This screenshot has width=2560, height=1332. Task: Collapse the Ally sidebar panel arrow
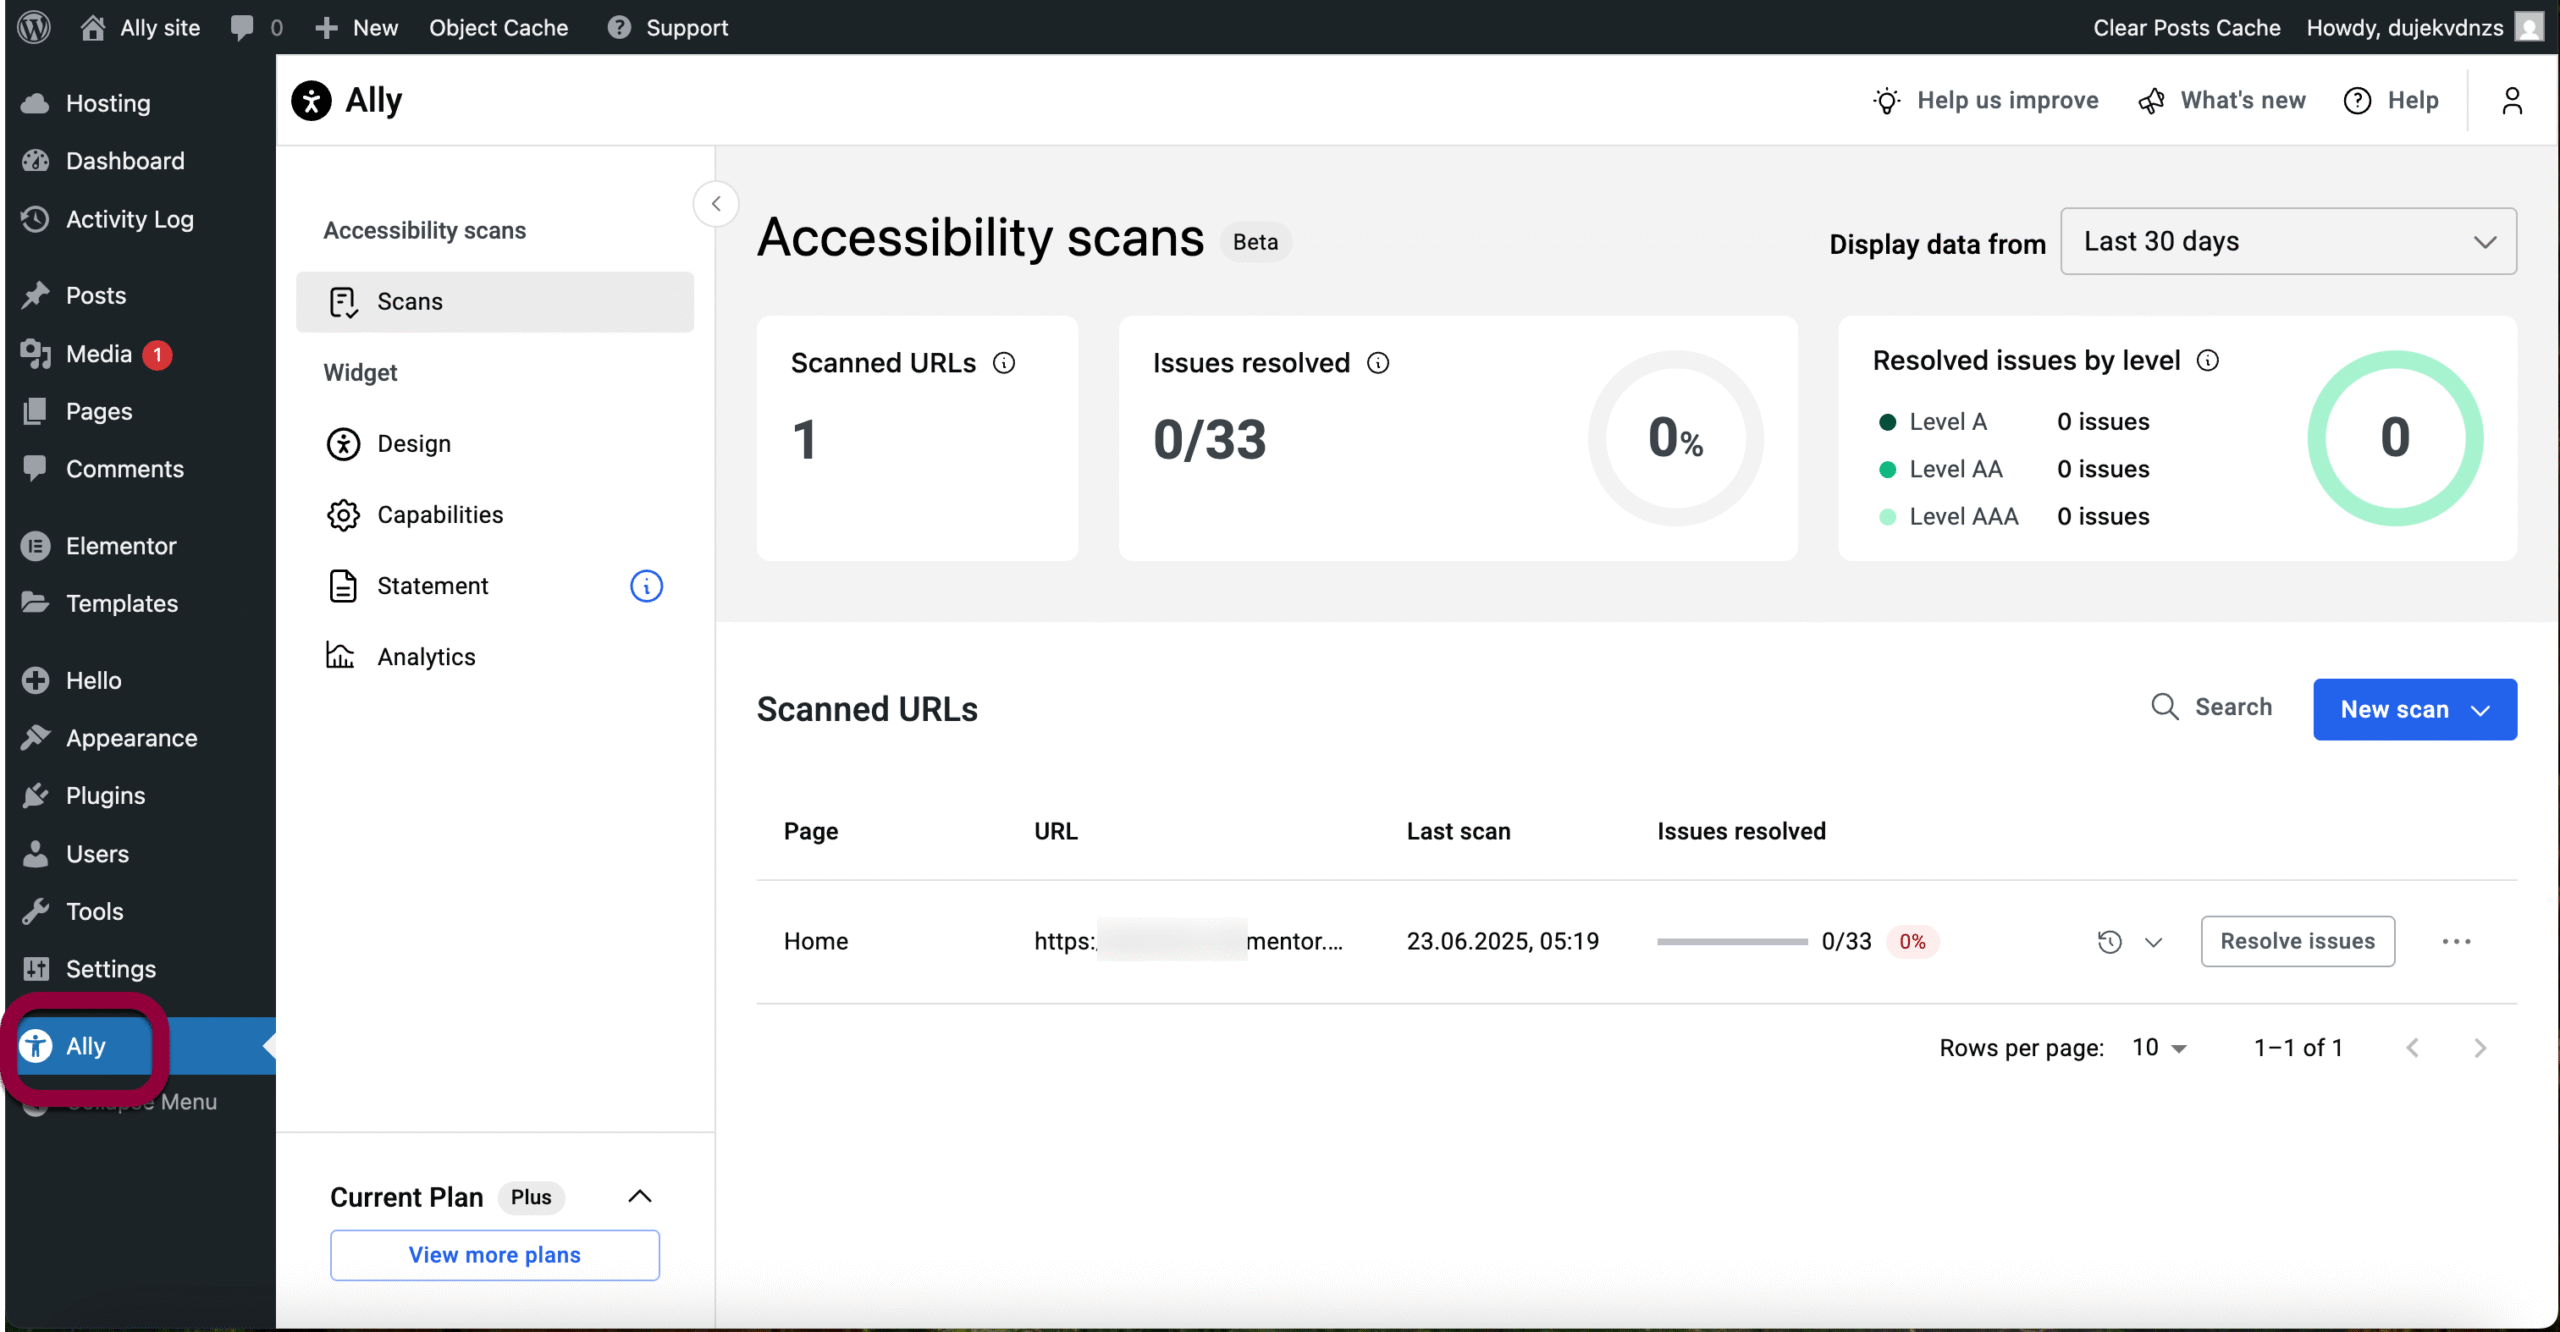pos(716,204)
